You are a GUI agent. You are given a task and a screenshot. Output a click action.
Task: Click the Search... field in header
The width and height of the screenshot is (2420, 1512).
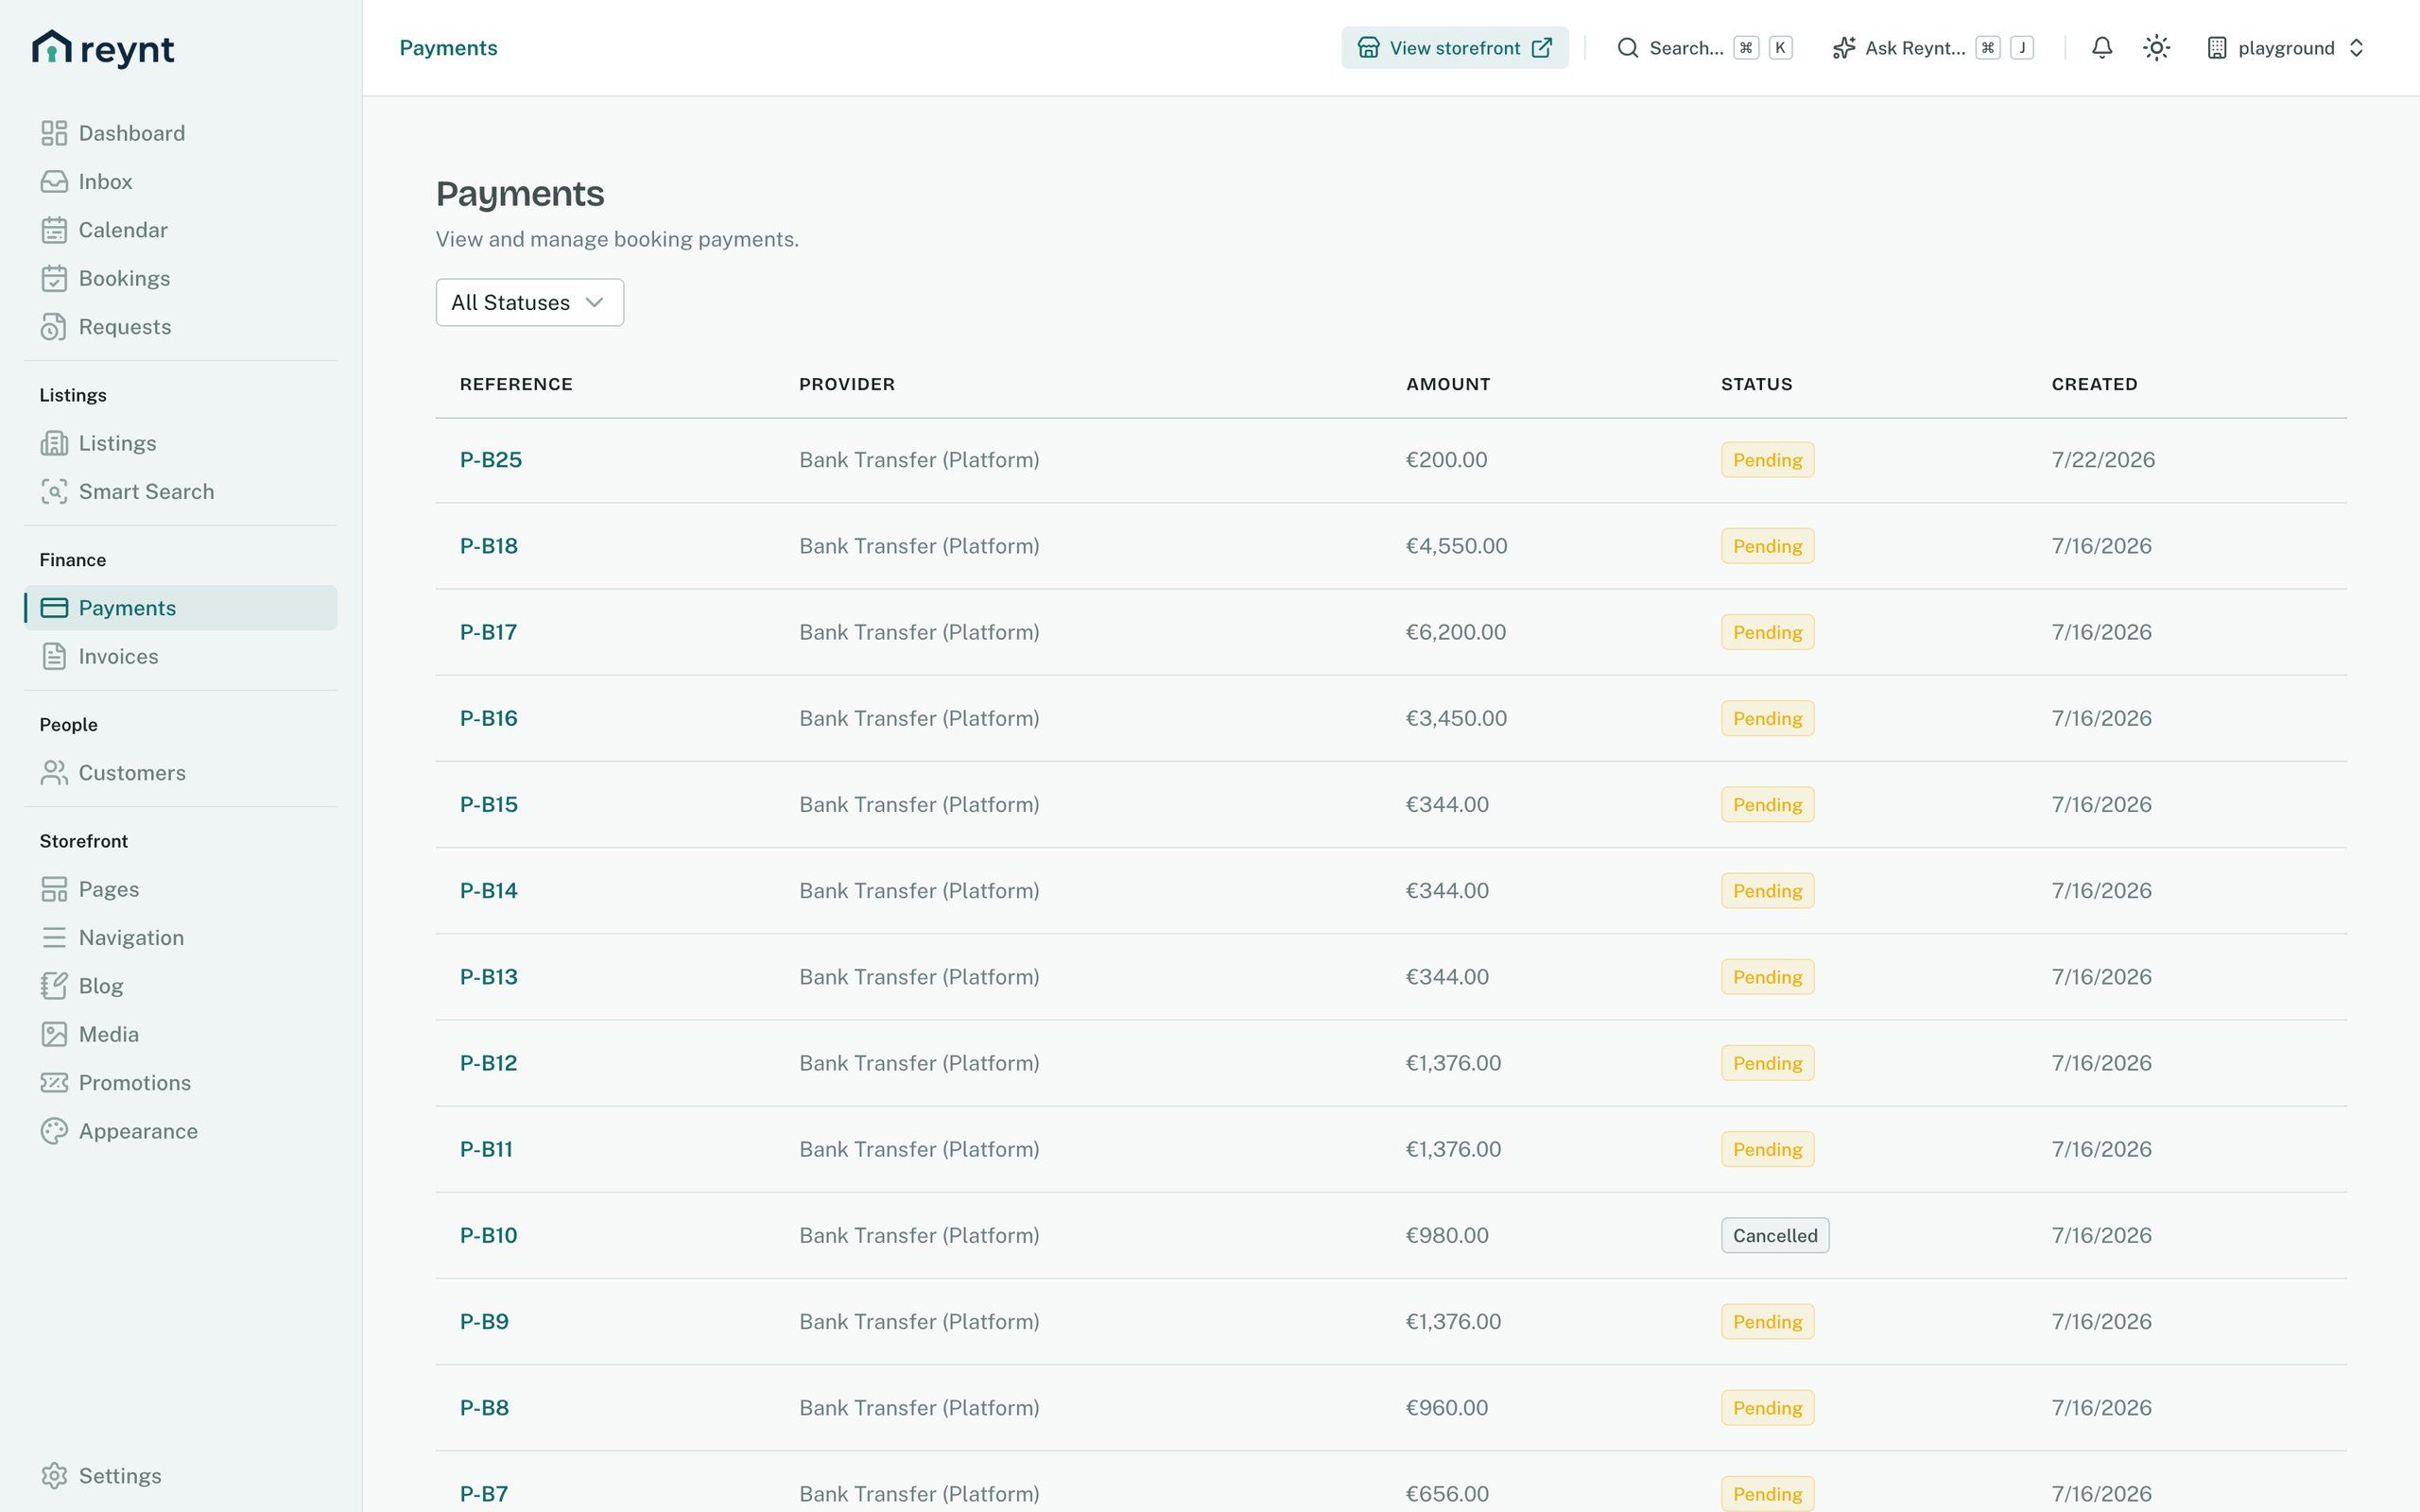[x=1704, y=48]
